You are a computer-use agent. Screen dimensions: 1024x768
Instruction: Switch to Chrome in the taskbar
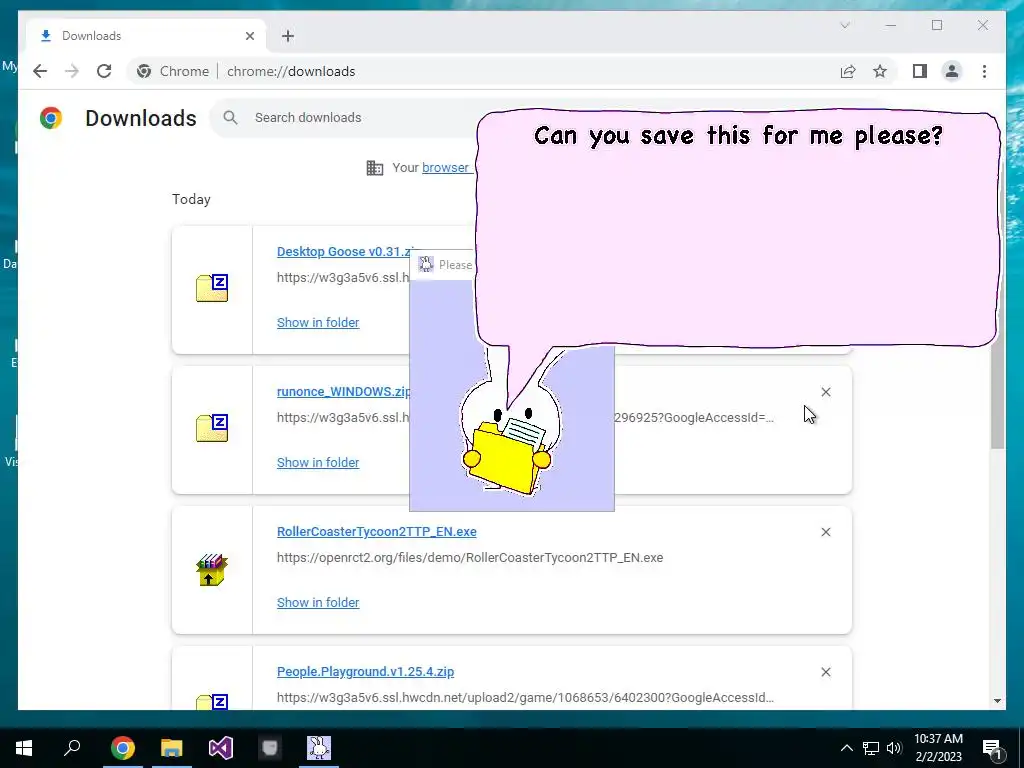122,748
